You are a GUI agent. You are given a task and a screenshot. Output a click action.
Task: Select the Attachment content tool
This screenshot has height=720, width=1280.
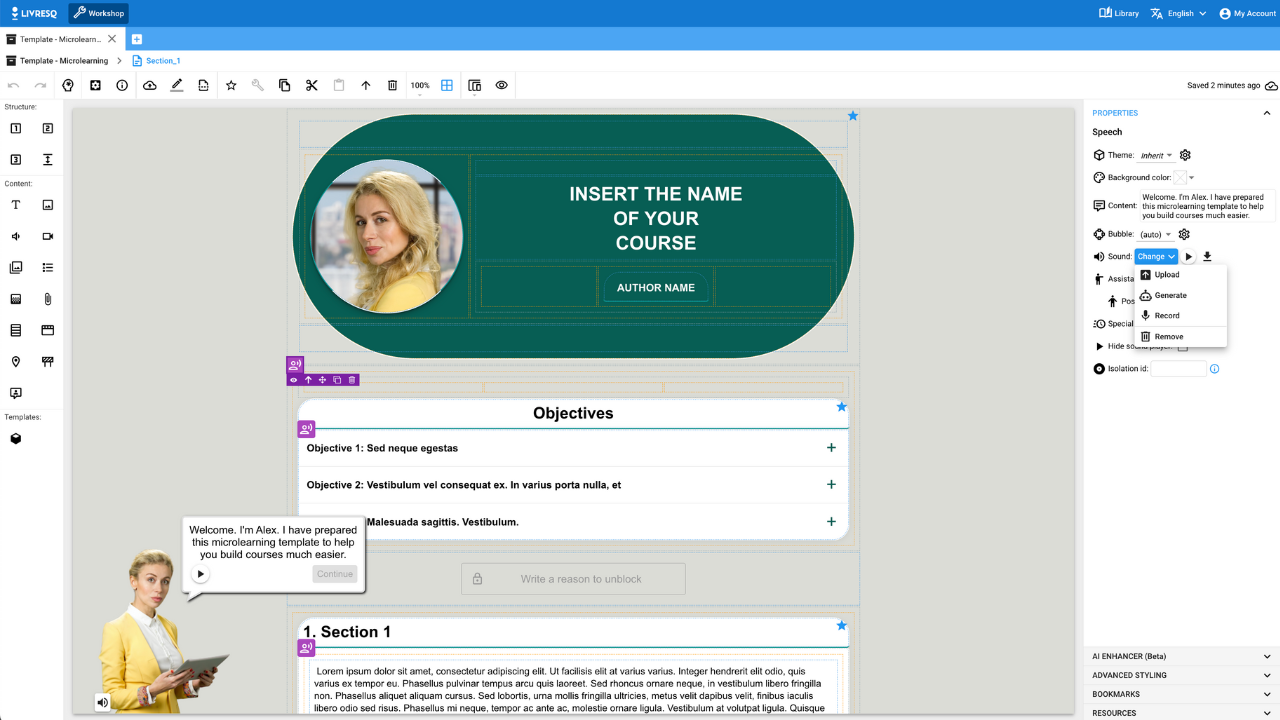pos(48,299)
